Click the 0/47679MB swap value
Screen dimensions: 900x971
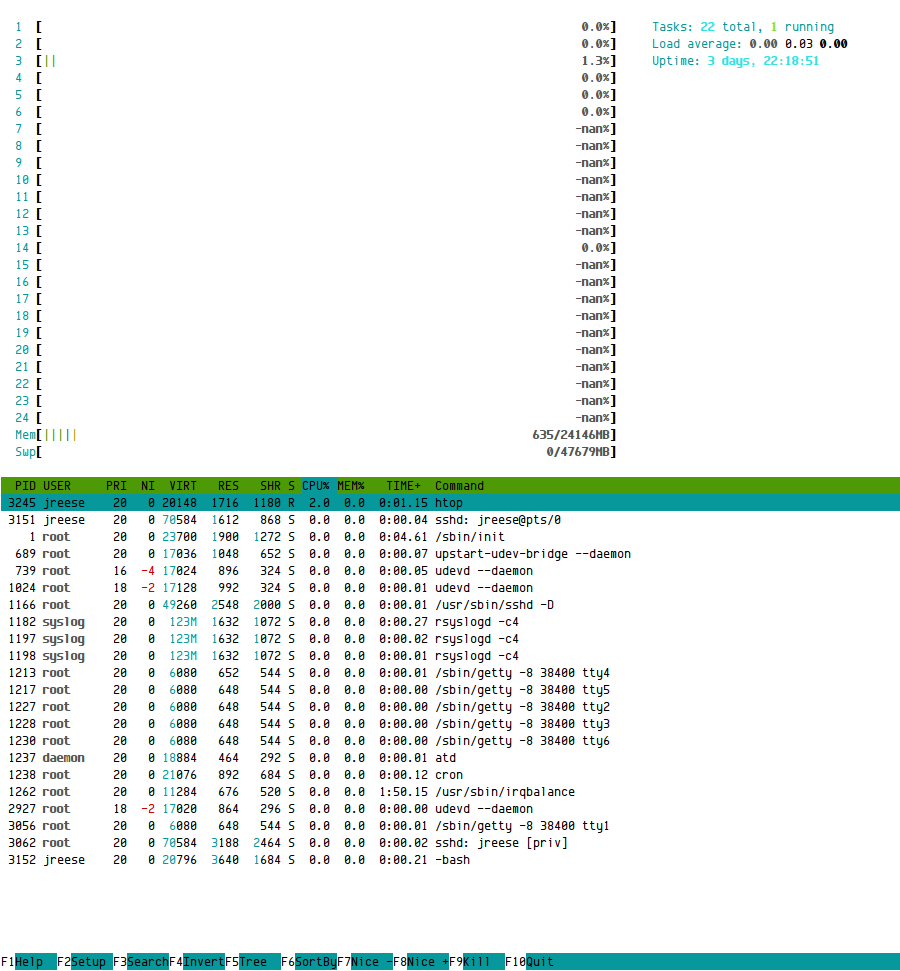click(578, 452)
